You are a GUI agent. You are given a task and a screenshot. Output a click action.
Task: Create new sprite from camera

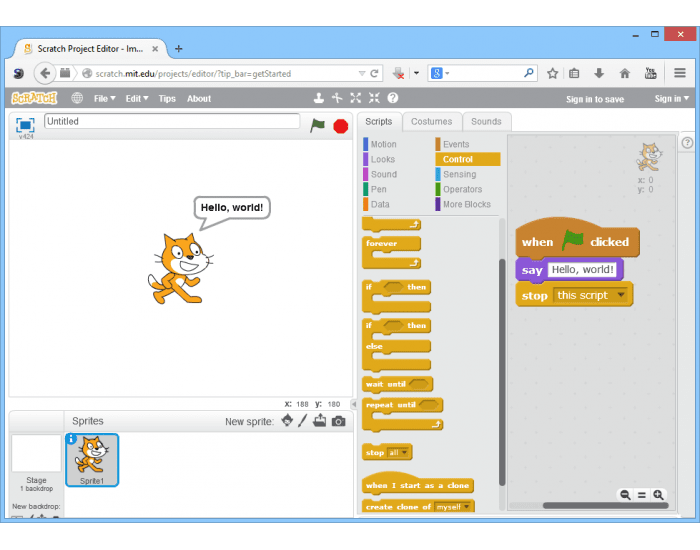tap(338, 421)
